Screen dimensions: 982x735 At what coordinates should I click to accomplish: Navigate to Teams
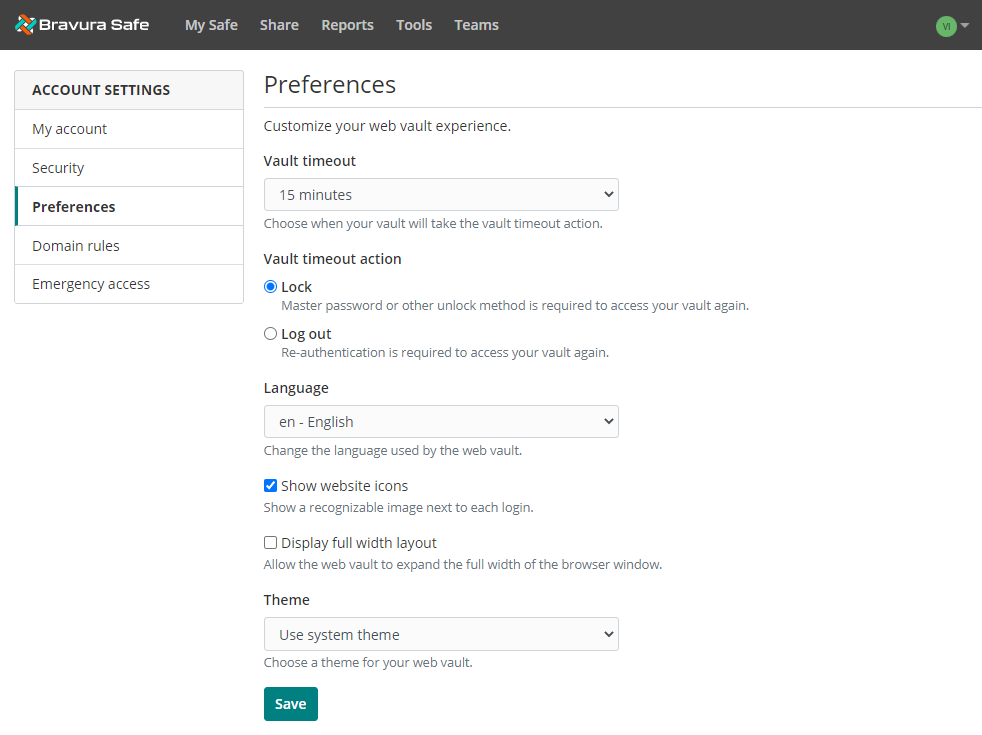tap(476, 25)
